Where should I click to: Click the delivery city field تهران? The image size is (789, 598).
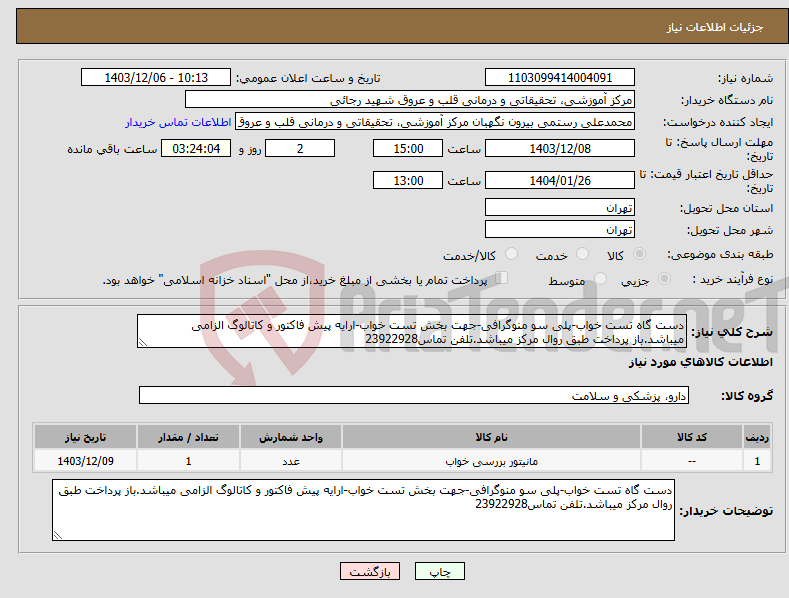click(x=560, y=230)
